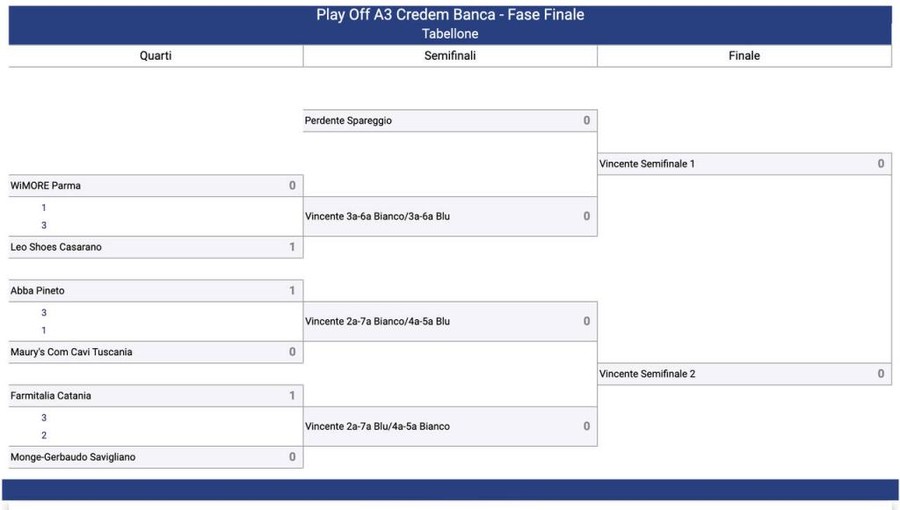Open Maury's Com Cavi Tuscania entry
Viewport: 900px width, 510px height.
click(x=156, y=352)
